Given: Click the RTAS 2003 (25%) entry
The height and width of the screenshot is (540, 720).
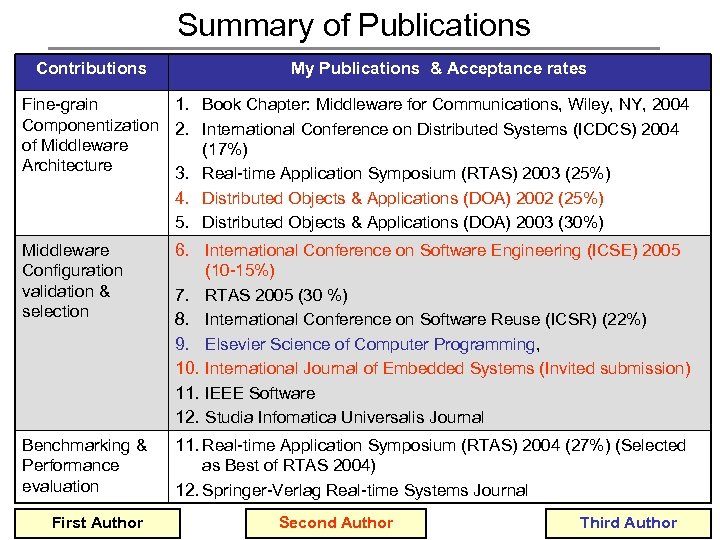Looking at the screenshot, I should click(393, 174).
